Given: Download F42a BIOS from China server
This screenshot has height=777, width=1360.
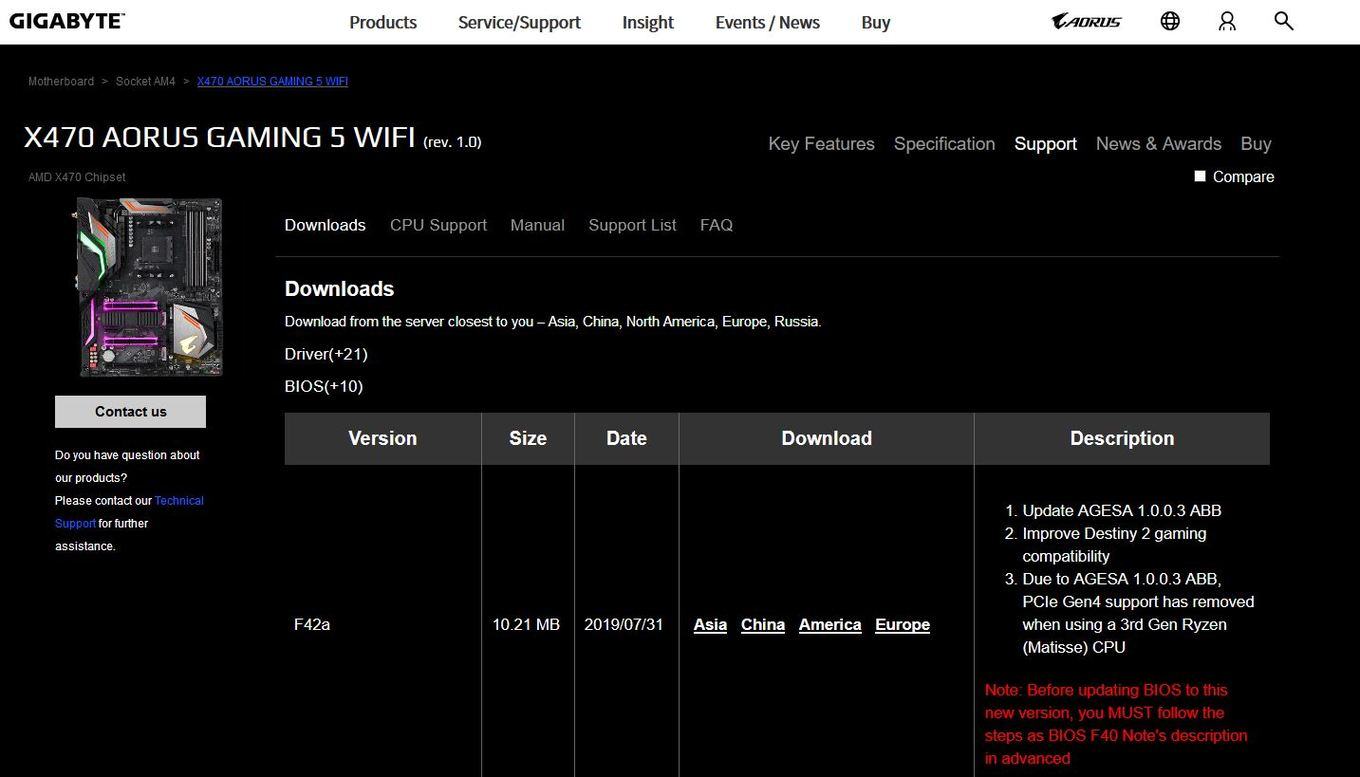Looking at the screenshot, I should click(x=763, y=625).
